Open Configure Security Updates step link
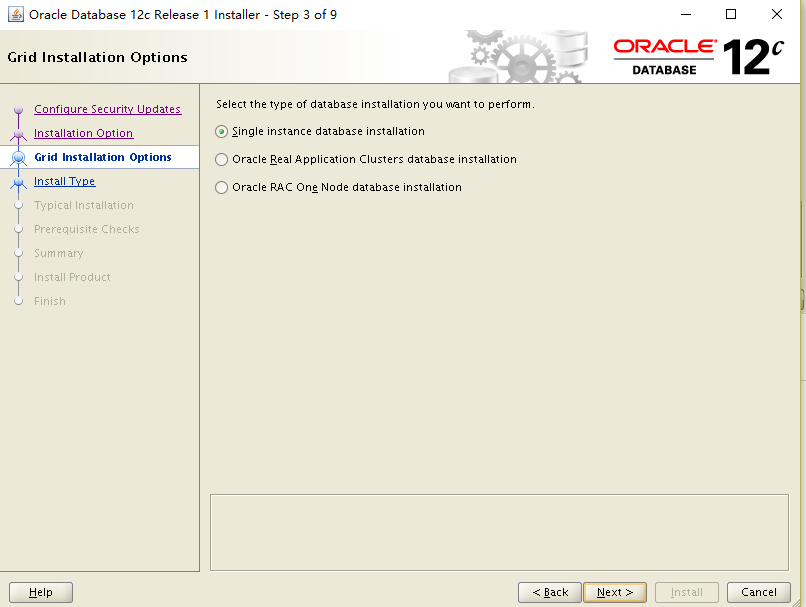The height and width of the screenshot is (607, 806). click(x=107, y=109)
